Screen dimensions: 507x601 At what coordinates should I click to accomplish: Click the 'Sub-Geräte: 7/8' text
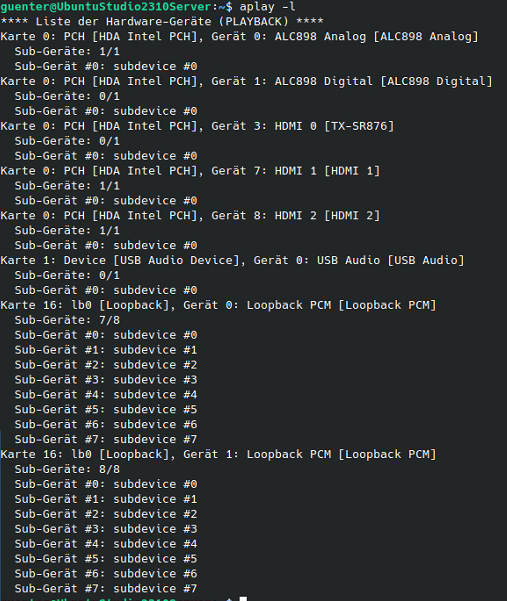coord(67,320)
